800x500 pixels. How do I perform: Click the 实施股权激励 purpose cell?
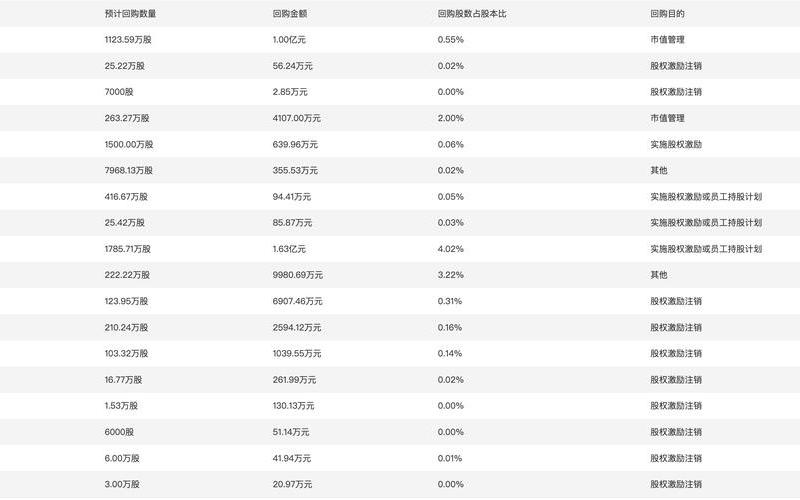coord(676,144)
